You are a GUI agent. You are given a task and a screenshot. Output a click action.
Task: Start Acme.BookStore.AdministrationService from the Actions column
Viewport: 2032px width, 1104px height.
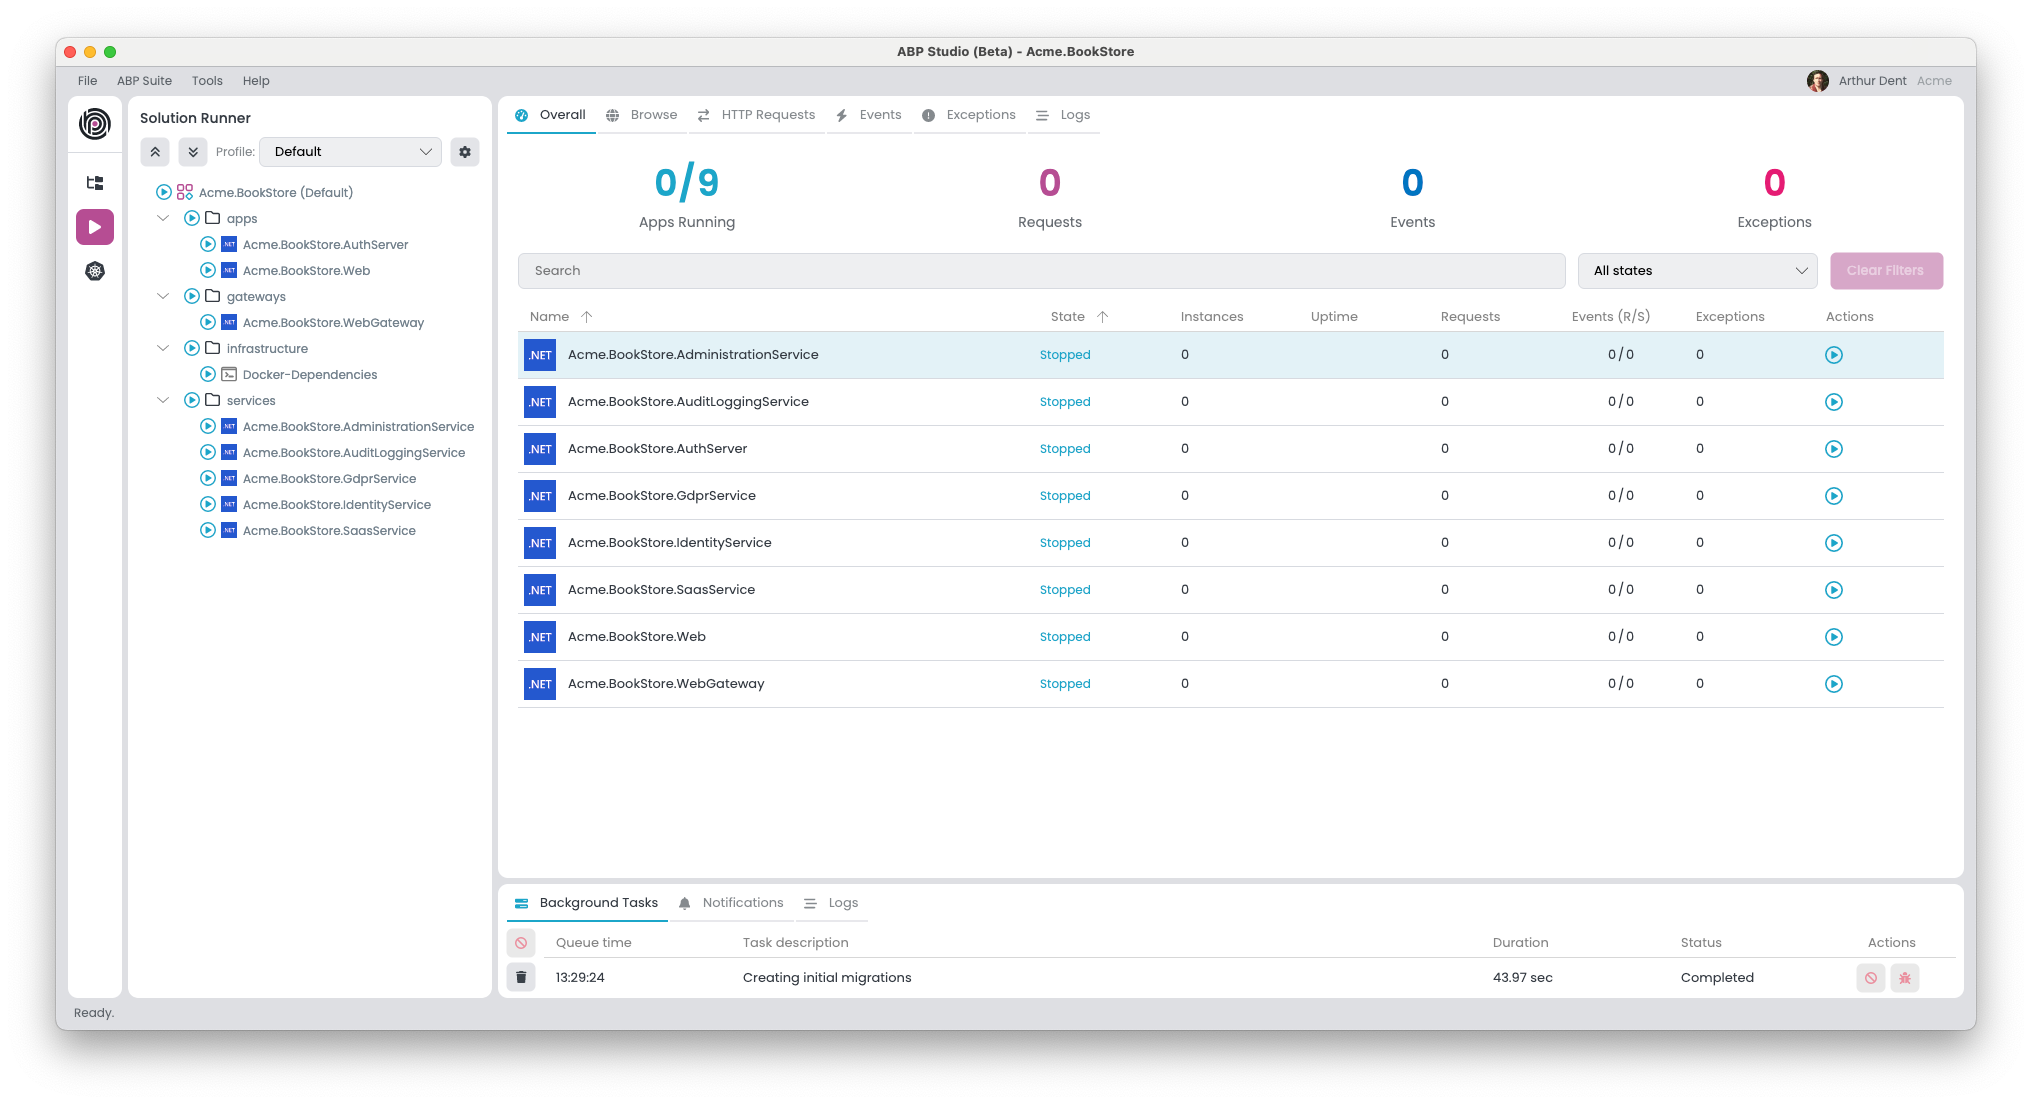pos(1833,355)
